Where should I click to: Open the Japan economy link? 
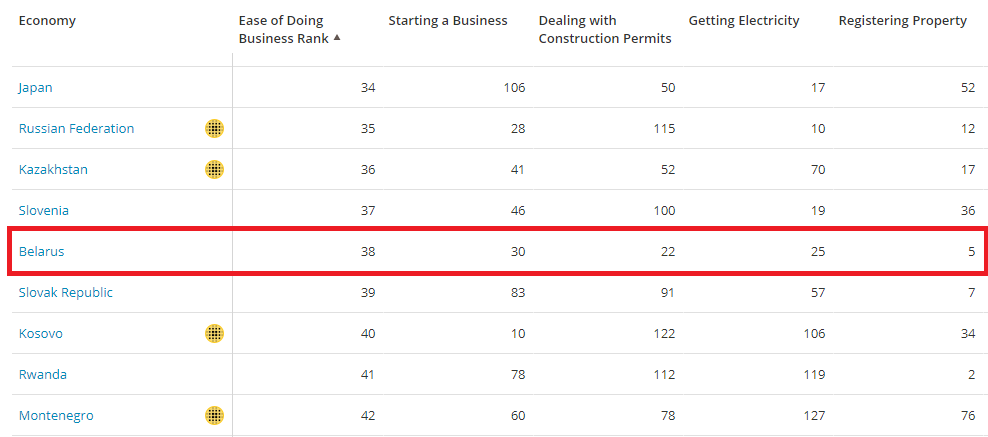point(35,88)
